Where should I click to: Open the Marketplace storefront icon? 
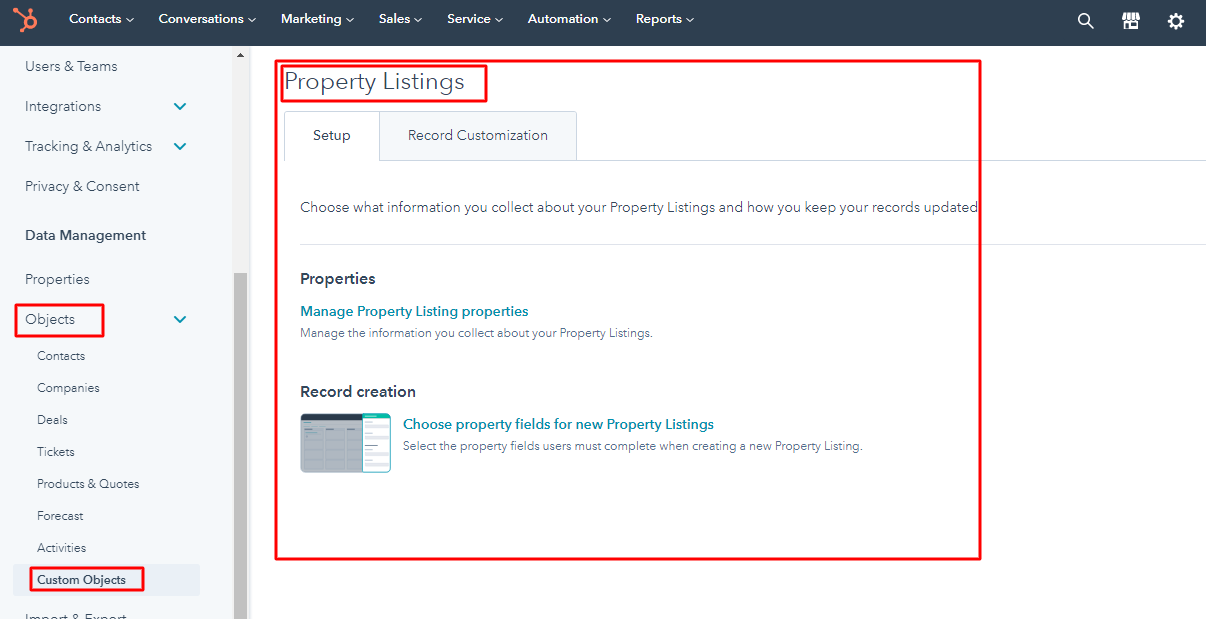click(1131, 20)
